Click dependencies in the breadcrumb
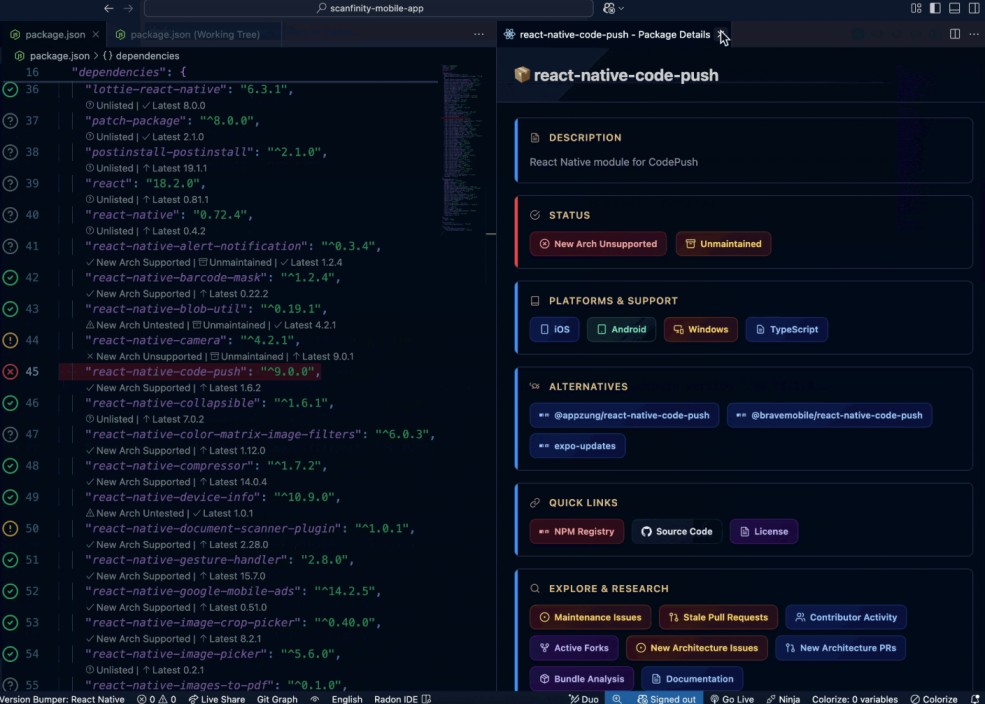 (x=147, y=56)
